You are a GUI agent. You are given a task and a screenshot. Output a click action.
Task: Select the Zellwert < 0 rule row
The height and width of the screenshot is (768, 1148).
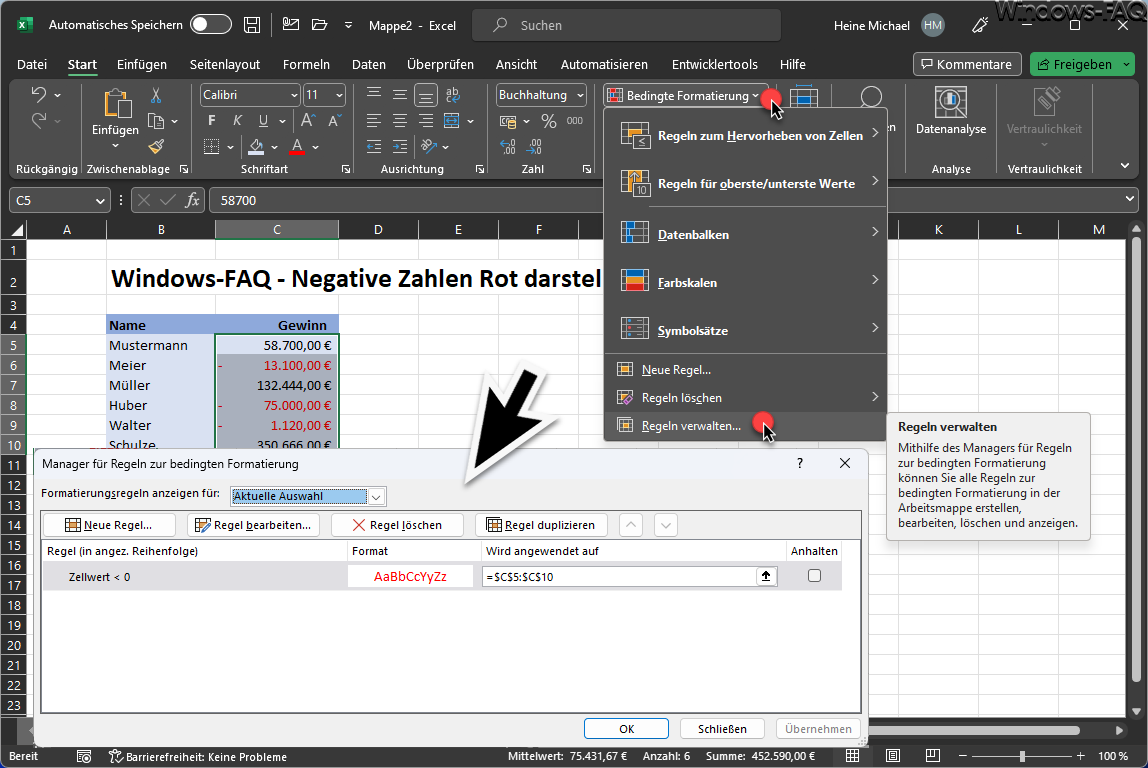pyautogui.click(x=441, y=576)
